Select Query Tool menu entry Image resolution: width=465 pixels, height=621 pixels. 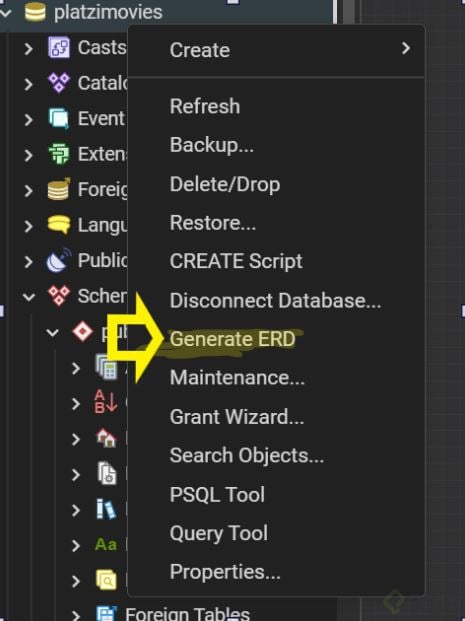[x=219, y=533]
